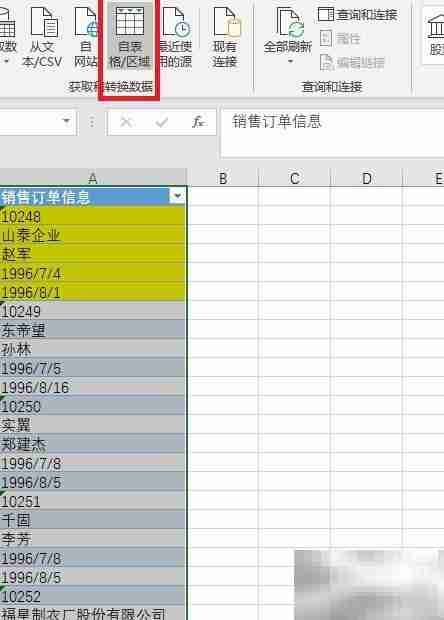Select cell containing 1996/8/1
The image size is (444, 620).
[x=93, y=292]
